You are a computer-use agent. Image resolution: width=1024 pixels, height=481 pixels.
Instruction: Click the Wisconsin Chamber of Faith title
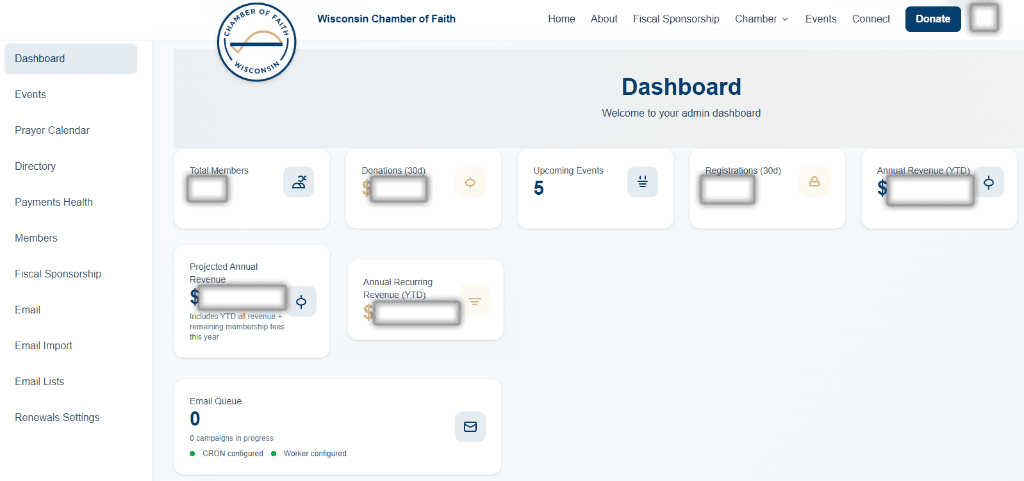[387, 19]
